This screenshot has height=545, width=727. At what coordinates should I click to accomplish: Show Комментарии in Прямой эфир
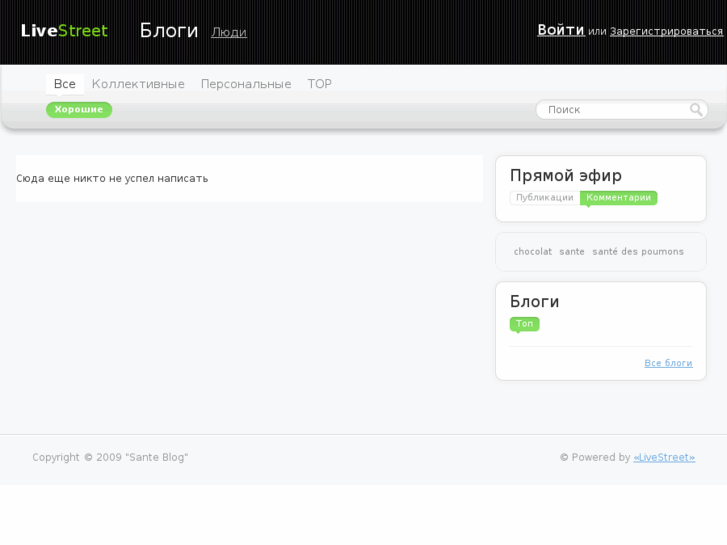click(618, 198)
